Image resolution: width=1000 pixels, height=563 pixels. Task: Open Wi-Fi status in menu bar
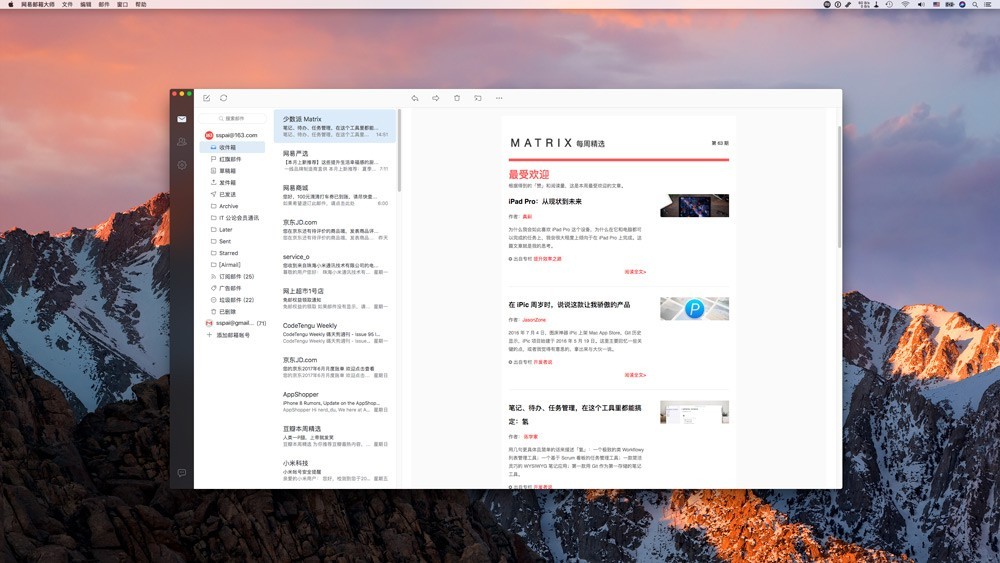point(905,4)
